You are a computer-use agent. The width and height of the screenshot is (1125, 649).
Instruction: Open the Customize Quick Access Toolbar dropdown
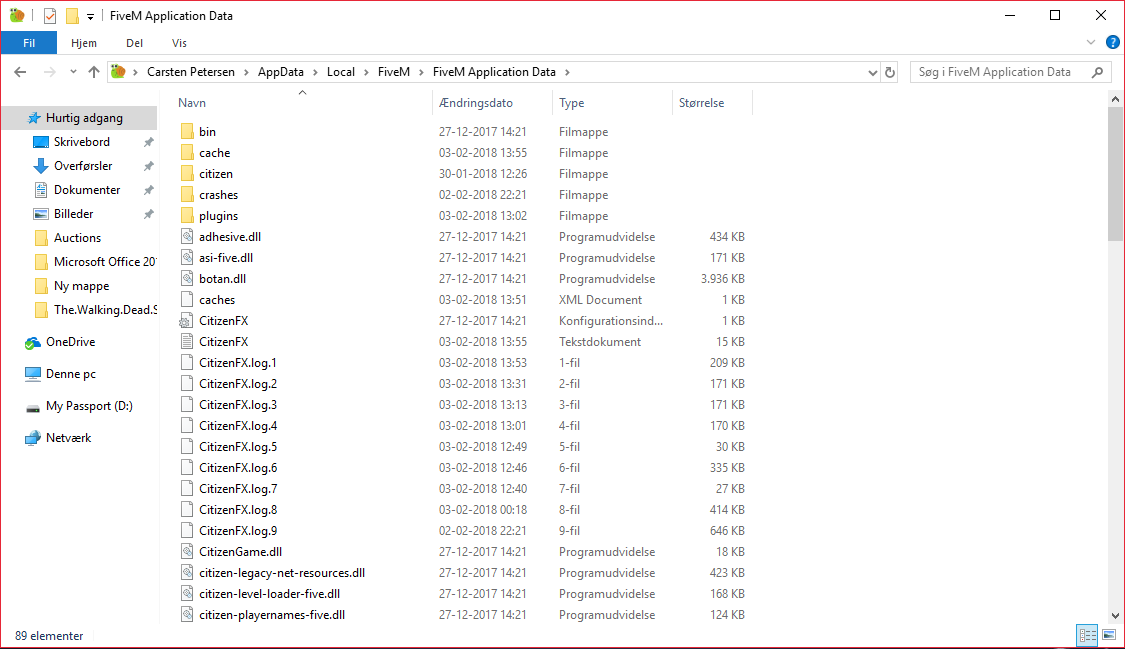tap(90, 16)
